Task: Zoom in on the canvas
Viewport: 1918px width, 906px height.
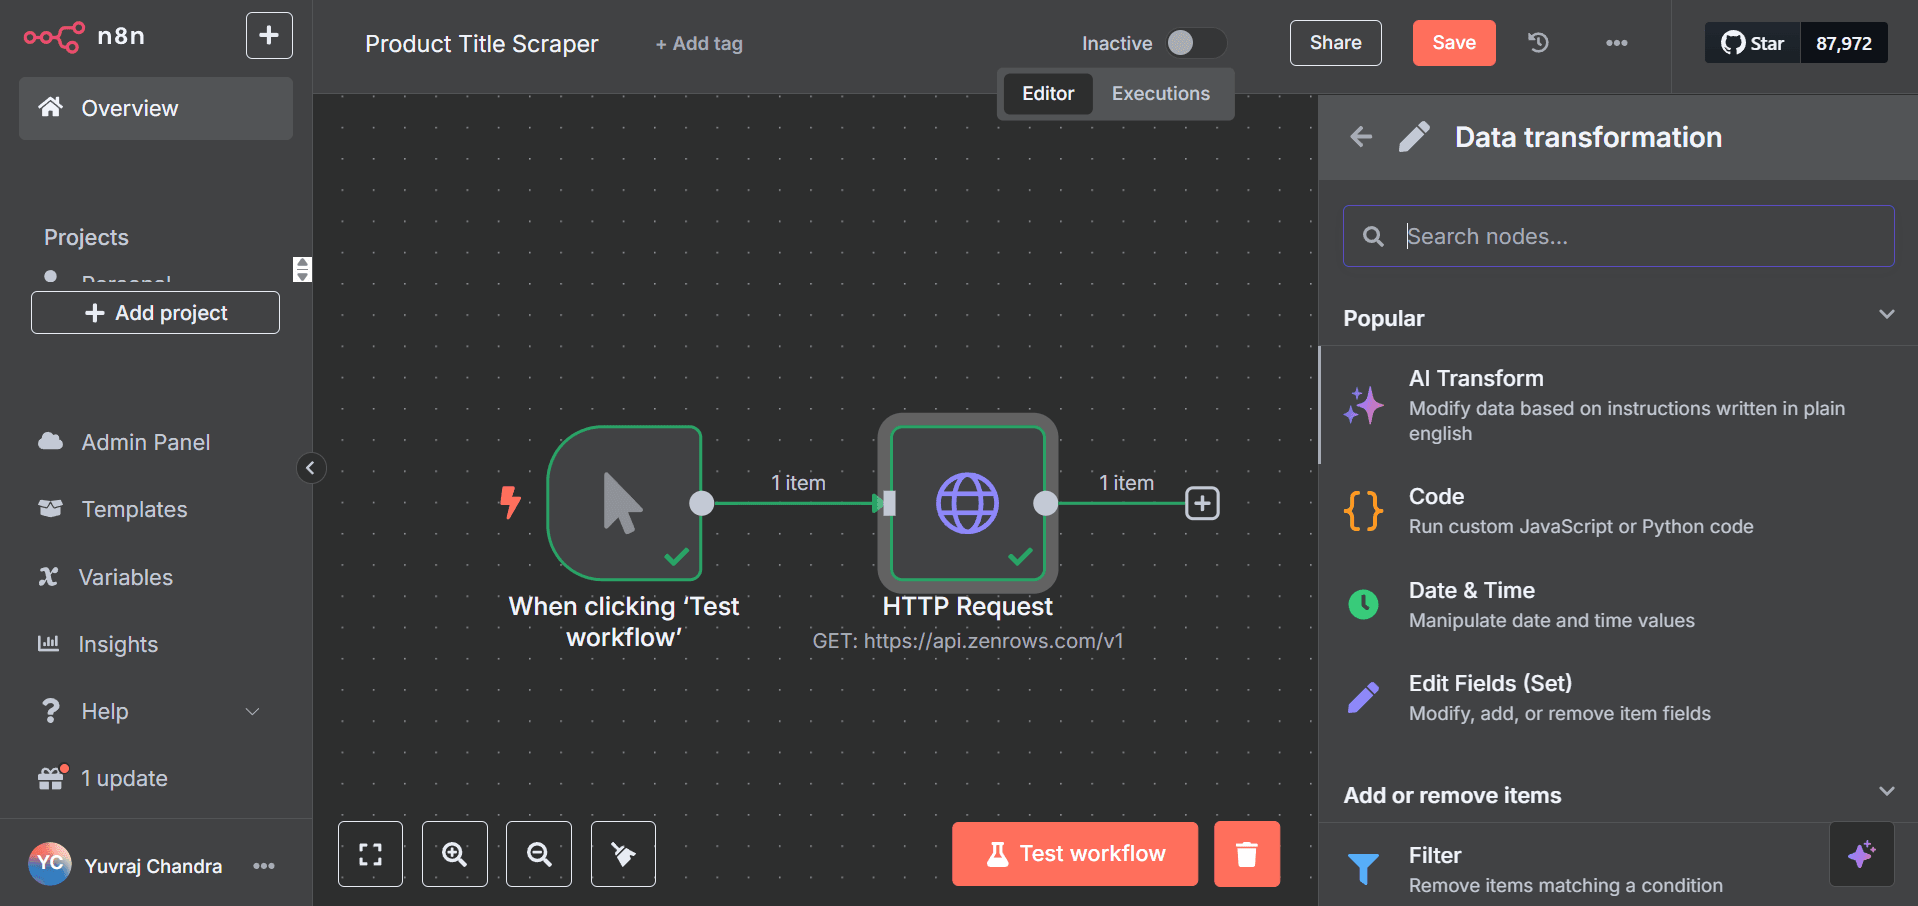Action: pos(455,854)
